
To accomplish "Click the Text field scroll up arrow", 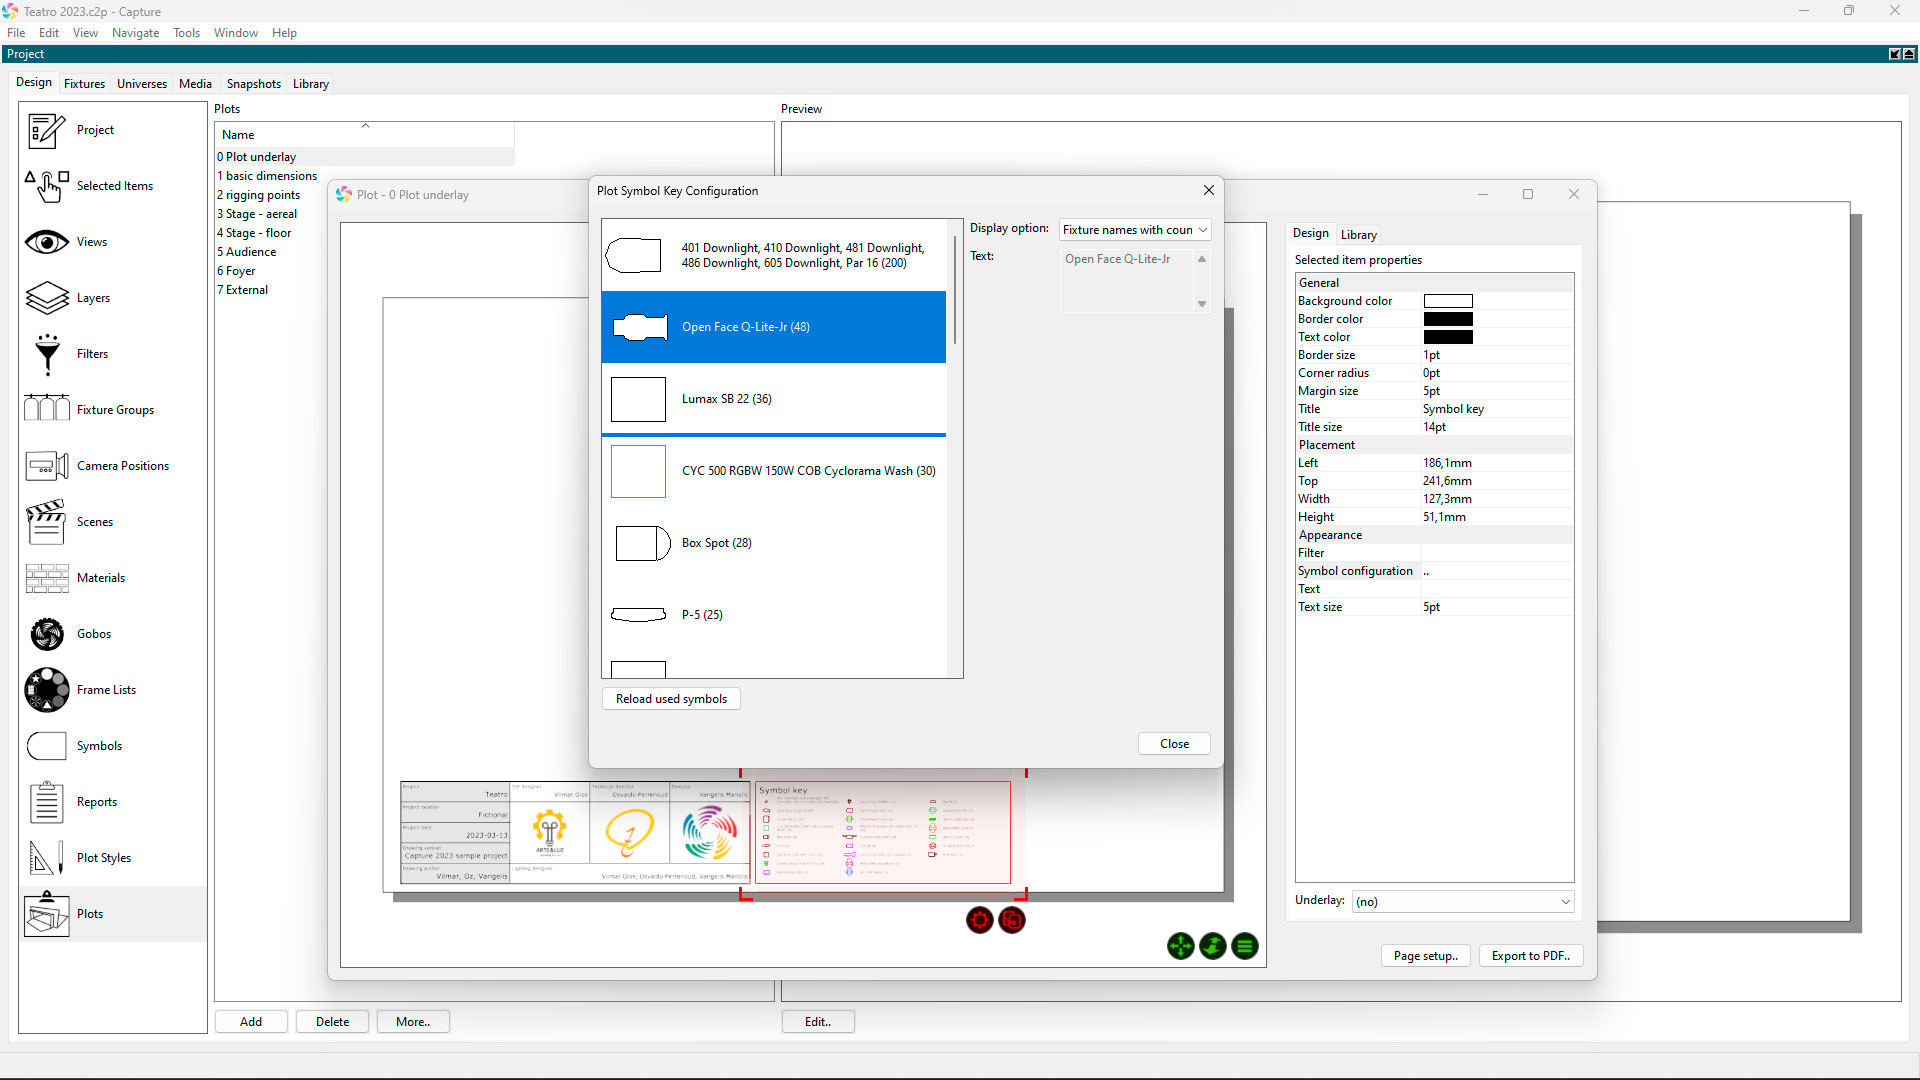I will pyautogui.click(x=1202, y=259).
